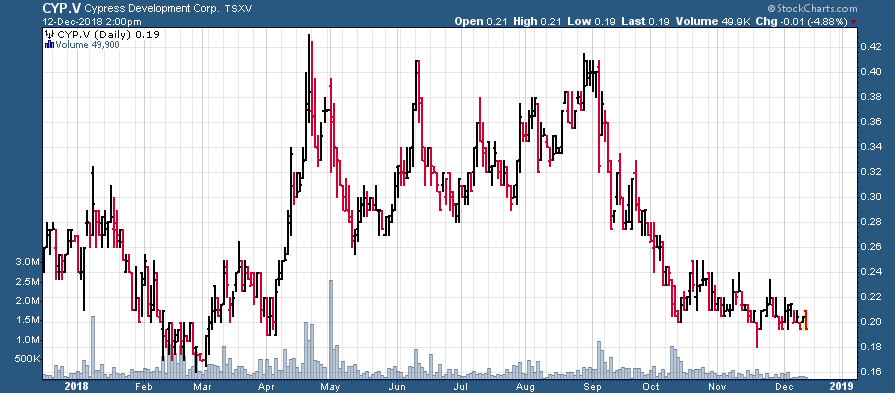Click the Nov label on the time axis
Screen dimensions: 895x393
coord(716,386)
